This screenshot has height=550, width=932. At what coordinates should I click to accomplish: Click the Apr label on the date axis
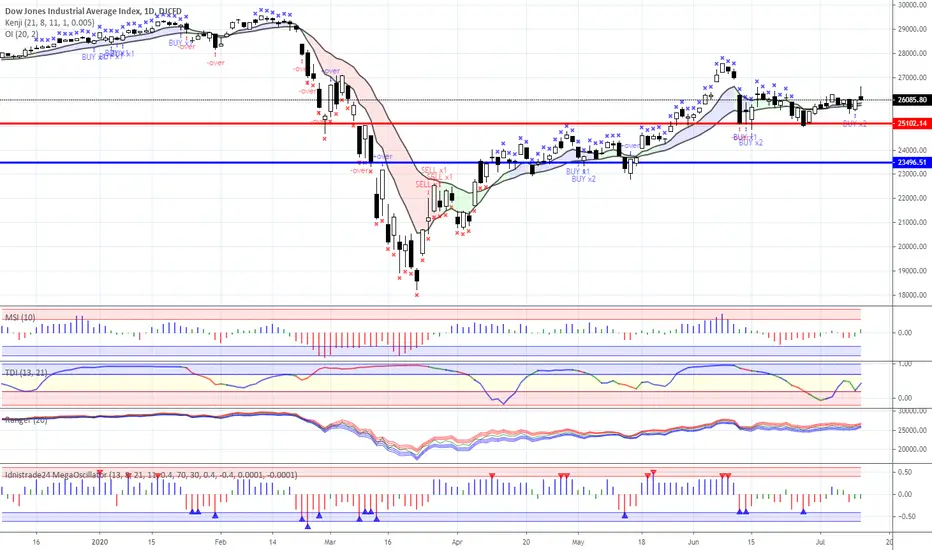pos(457,542)
